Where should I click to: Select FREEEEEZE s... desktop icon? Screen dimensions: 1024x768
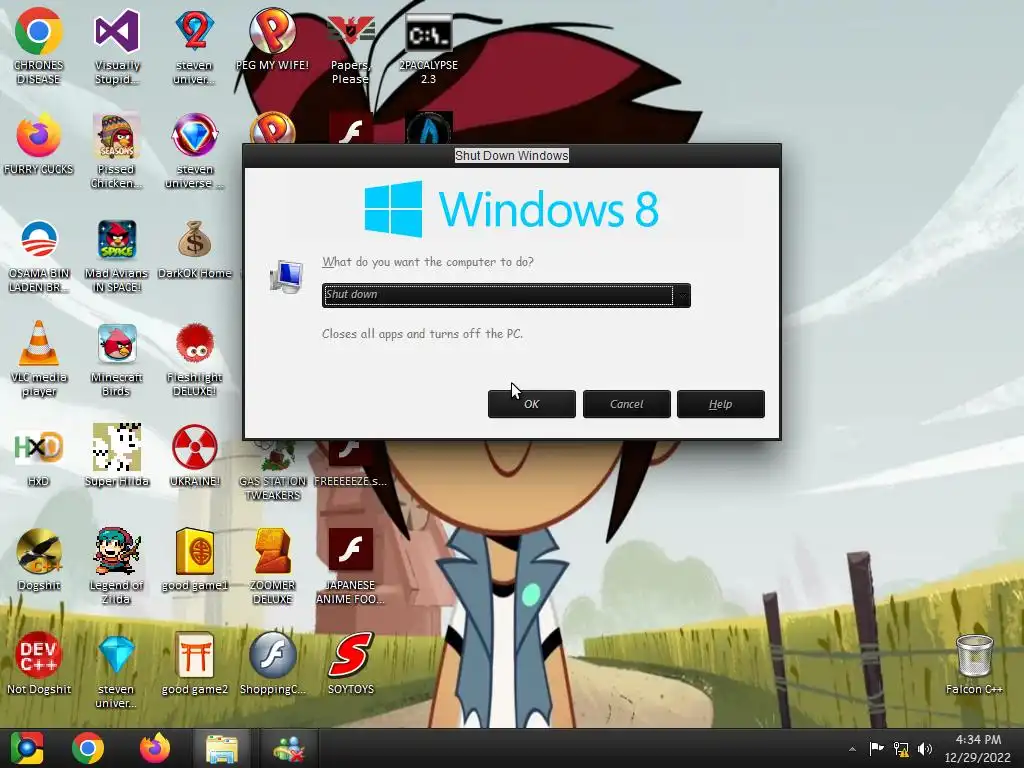pos(351,465)
